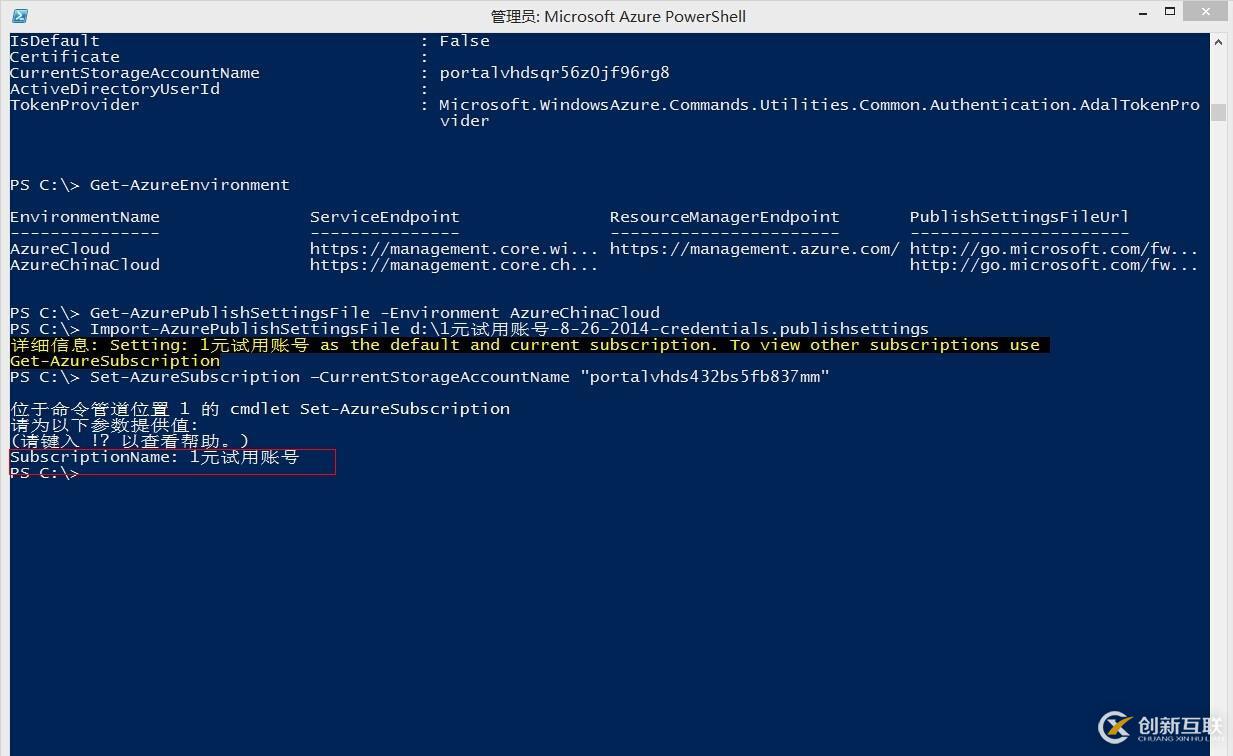Screen dimensions: 1233x756
Task: Click the vertical scrollbar thumb
Action: pyautogui.click(x=1218, y=112)
